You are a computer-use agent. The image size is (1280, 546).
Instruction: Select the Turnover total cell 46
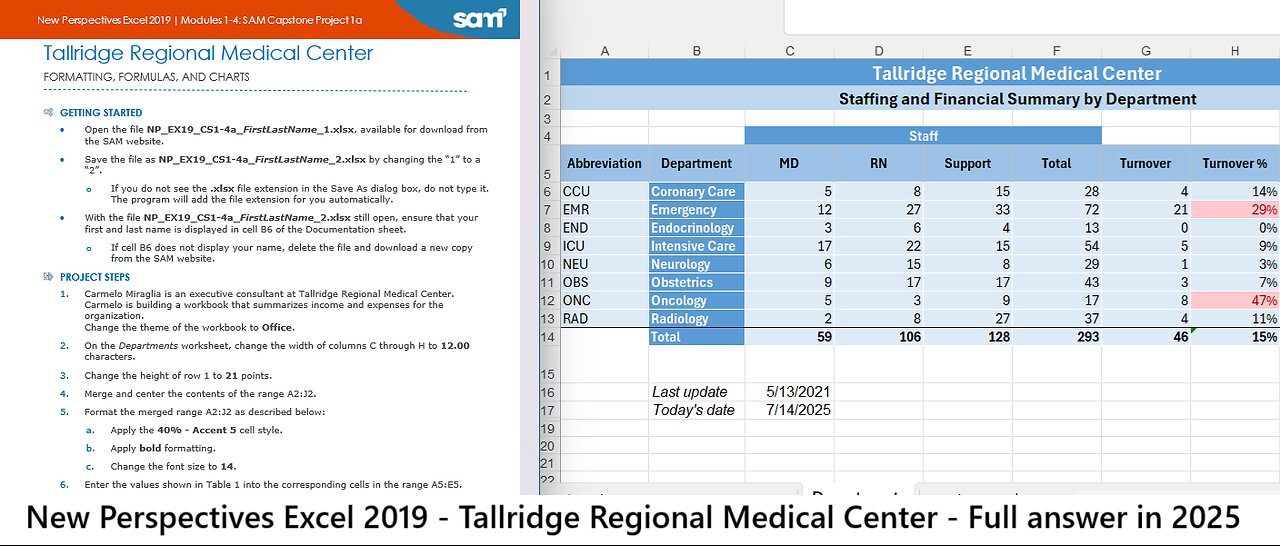1145,337
